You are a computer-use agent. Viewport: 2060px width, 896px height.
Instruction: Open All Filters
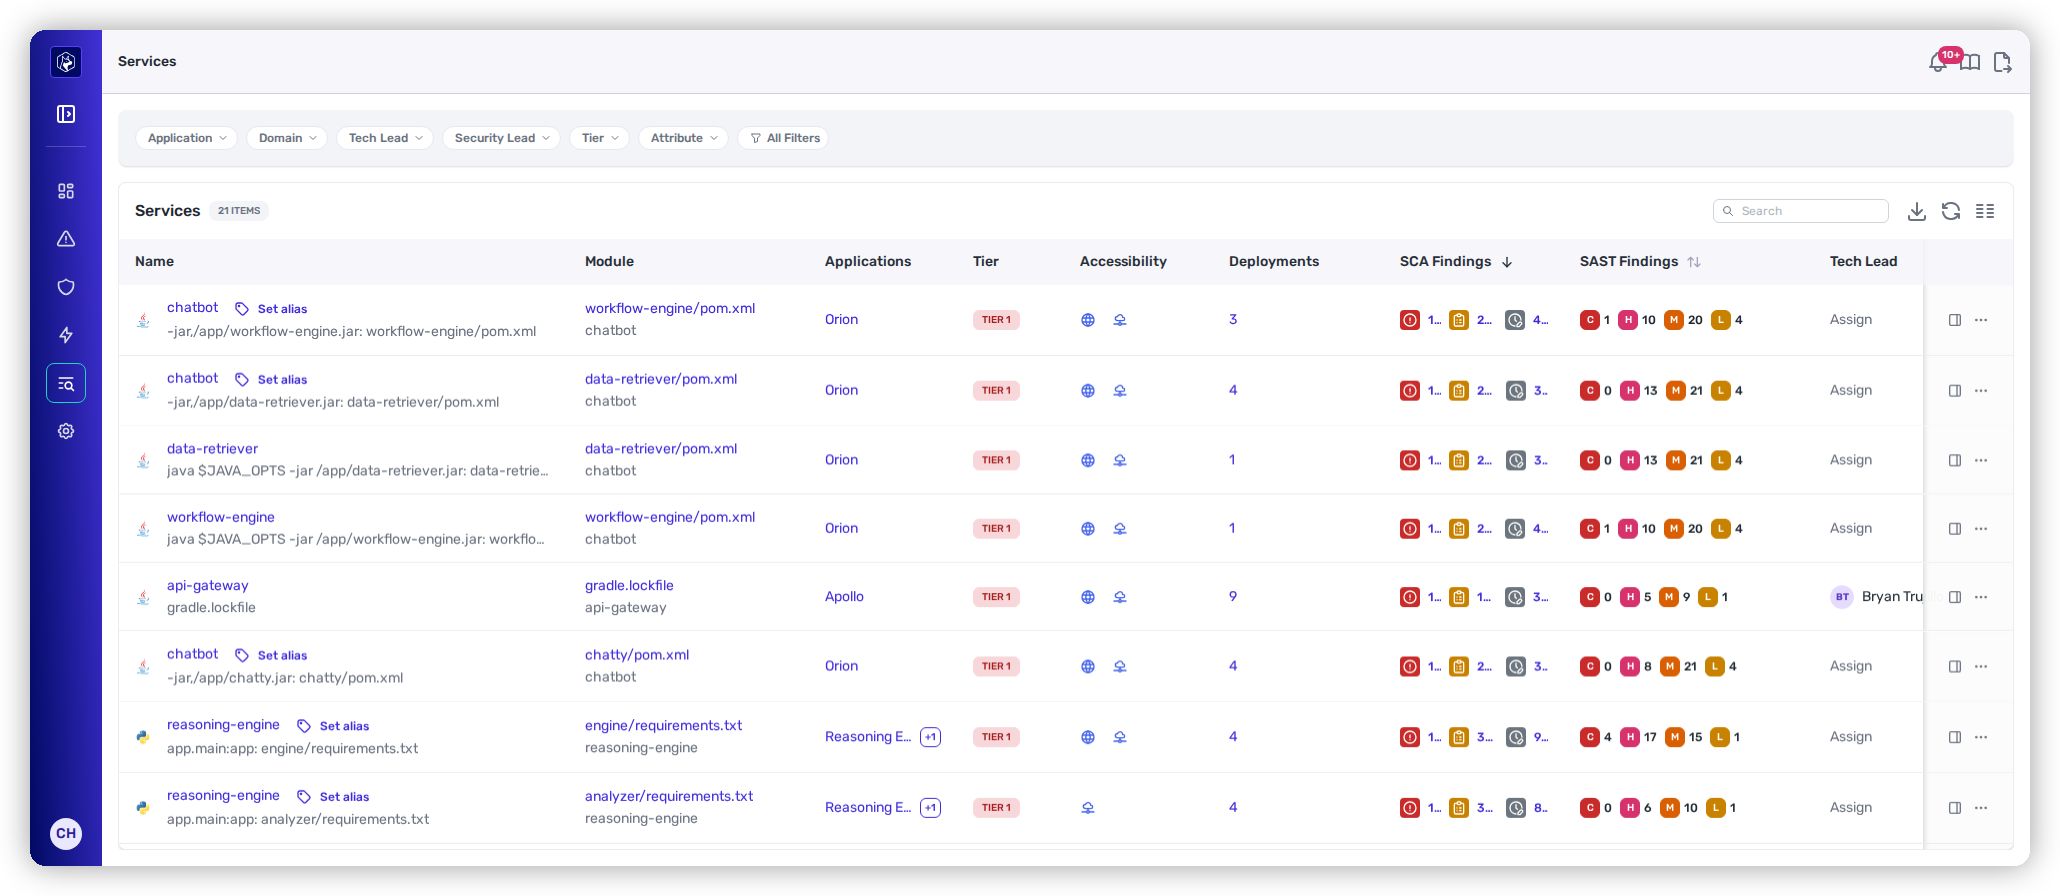[784, 138]
